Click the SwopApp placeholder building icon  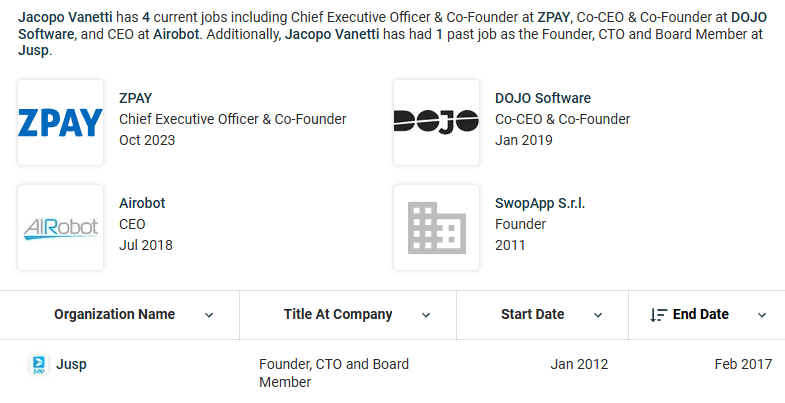click(x=437, y=228)
